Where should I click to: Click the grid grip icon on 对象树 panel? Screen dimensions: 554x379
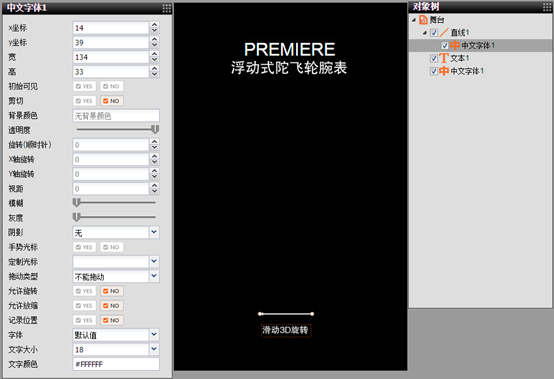[547, 7]
